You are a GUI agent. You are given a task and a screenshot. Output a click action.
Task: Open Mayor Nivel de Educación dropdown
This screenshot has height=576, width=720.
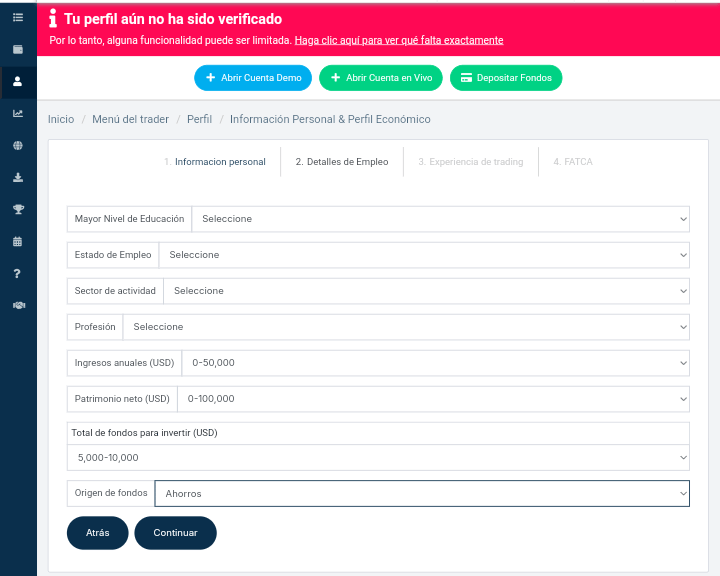point(440,219)
